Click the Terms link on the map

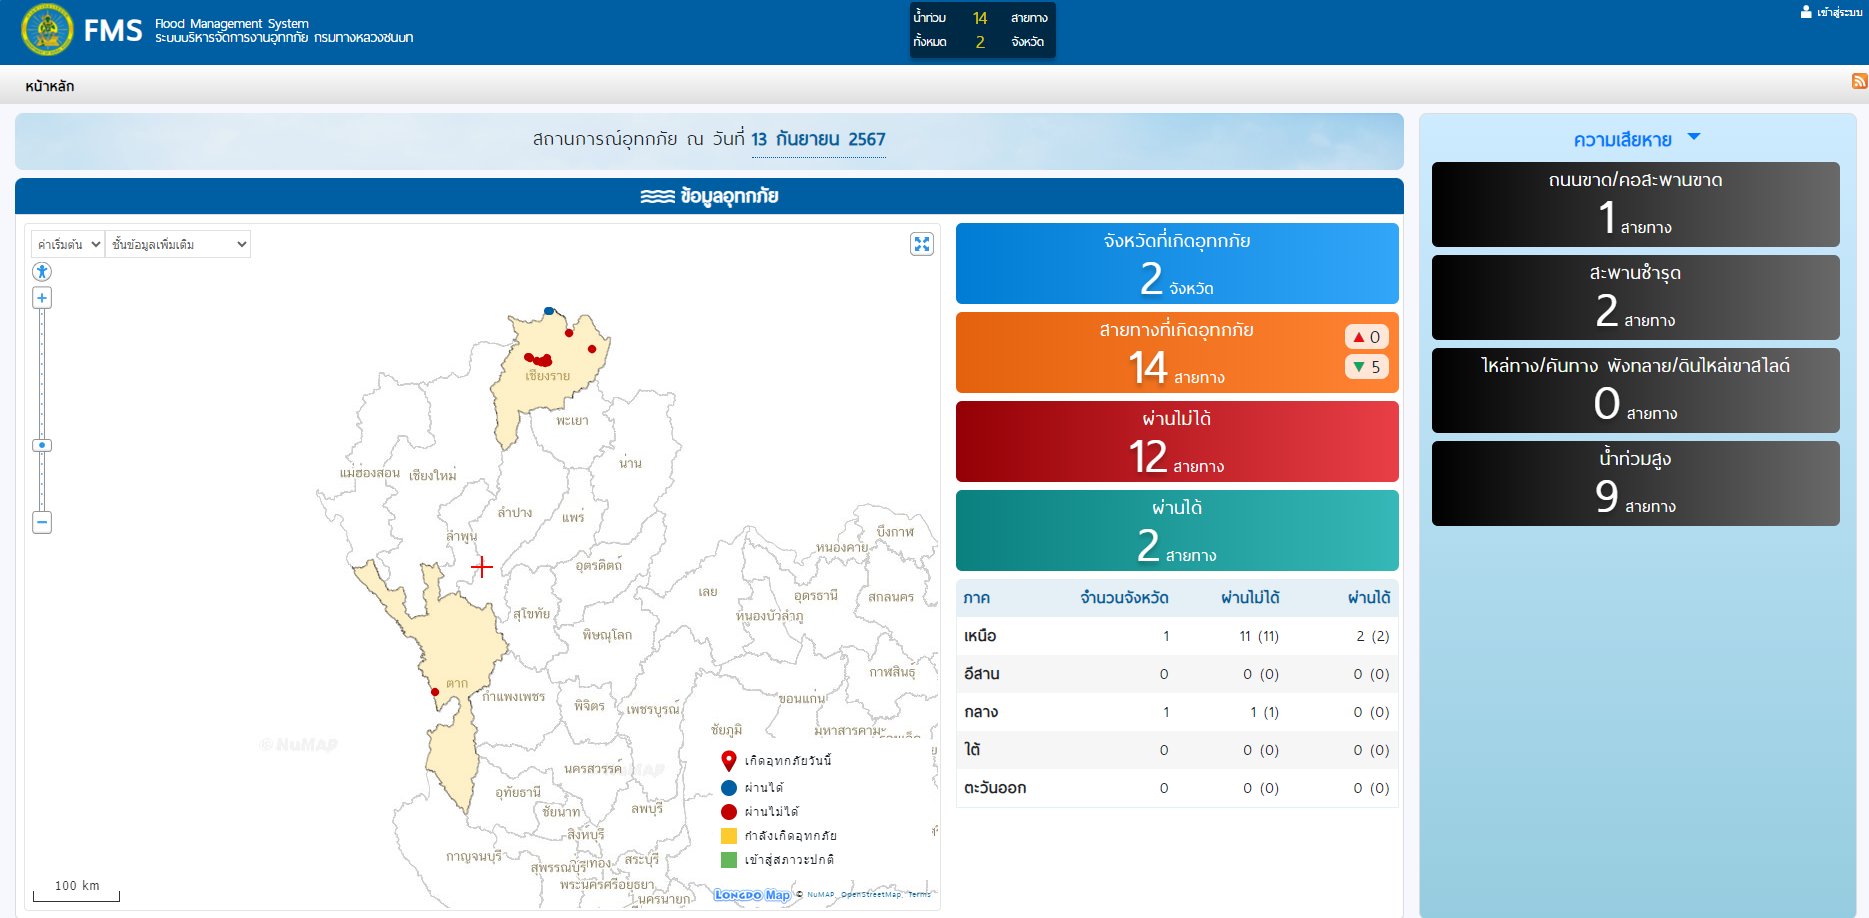pos(919,895)
